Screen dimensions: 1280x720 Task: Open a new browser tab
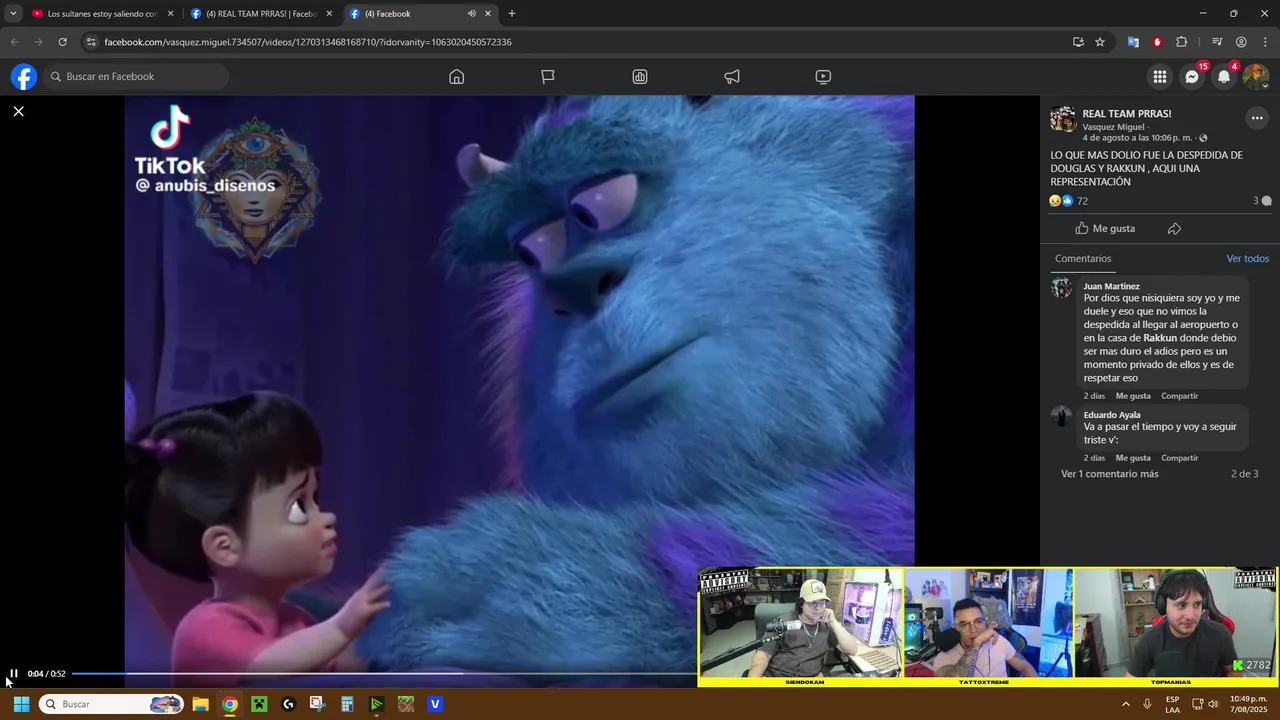click(x=512, y=14)
